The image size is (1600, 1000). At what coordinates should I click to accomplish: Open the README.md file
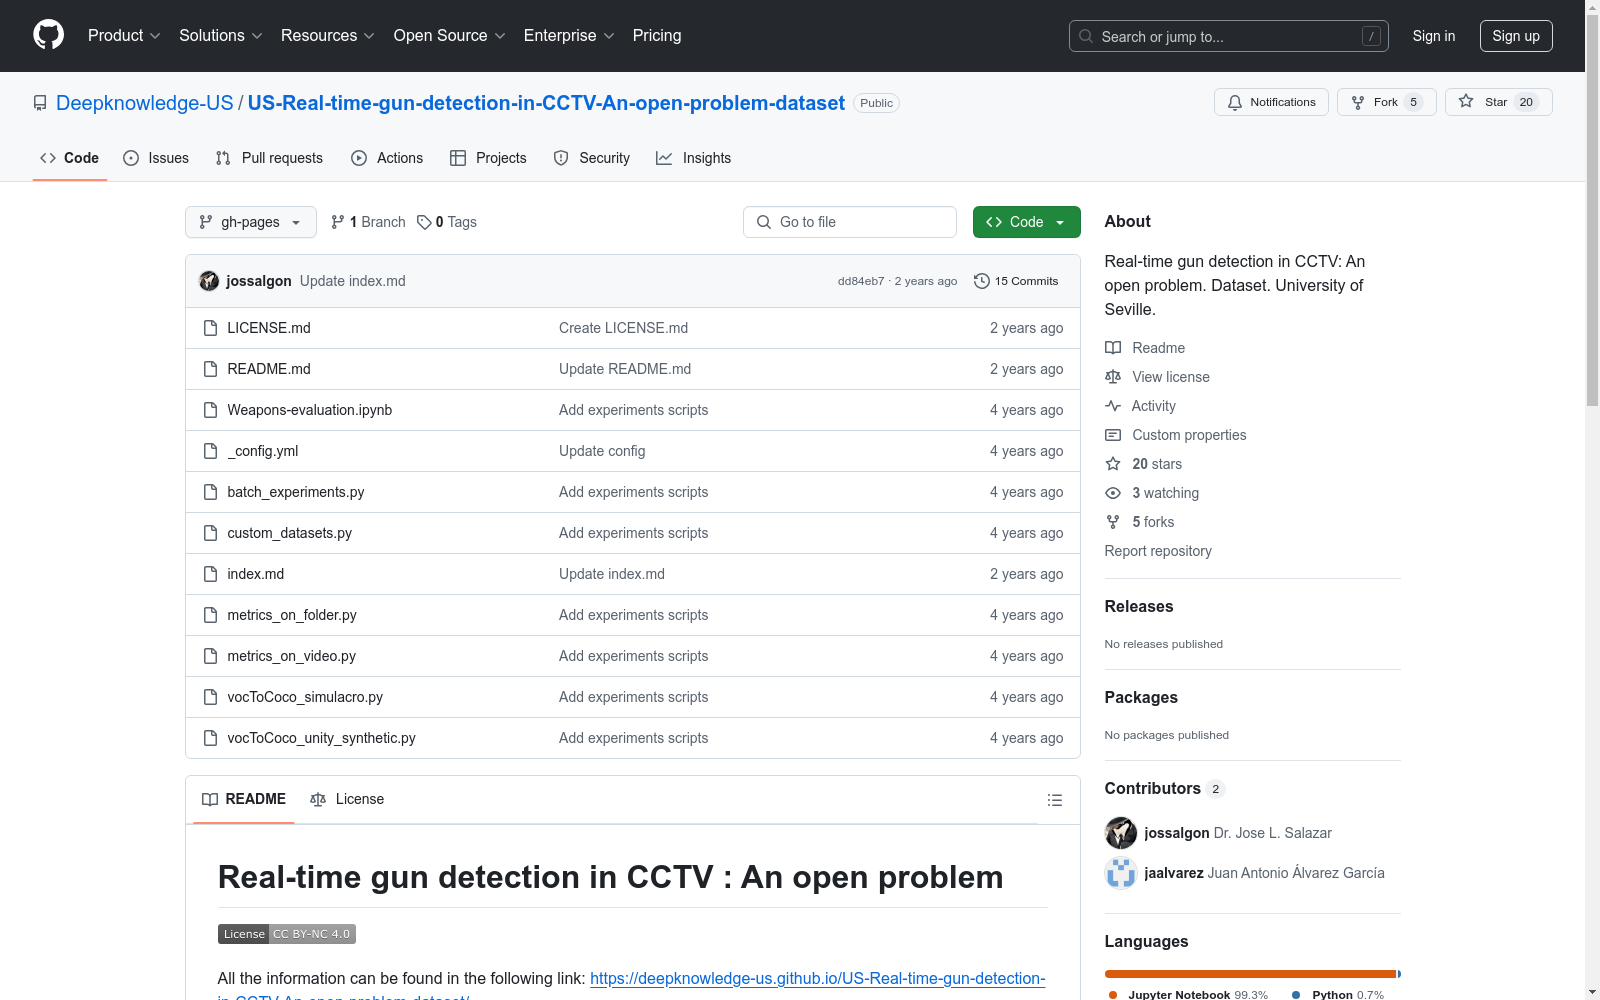coord(269,369)
